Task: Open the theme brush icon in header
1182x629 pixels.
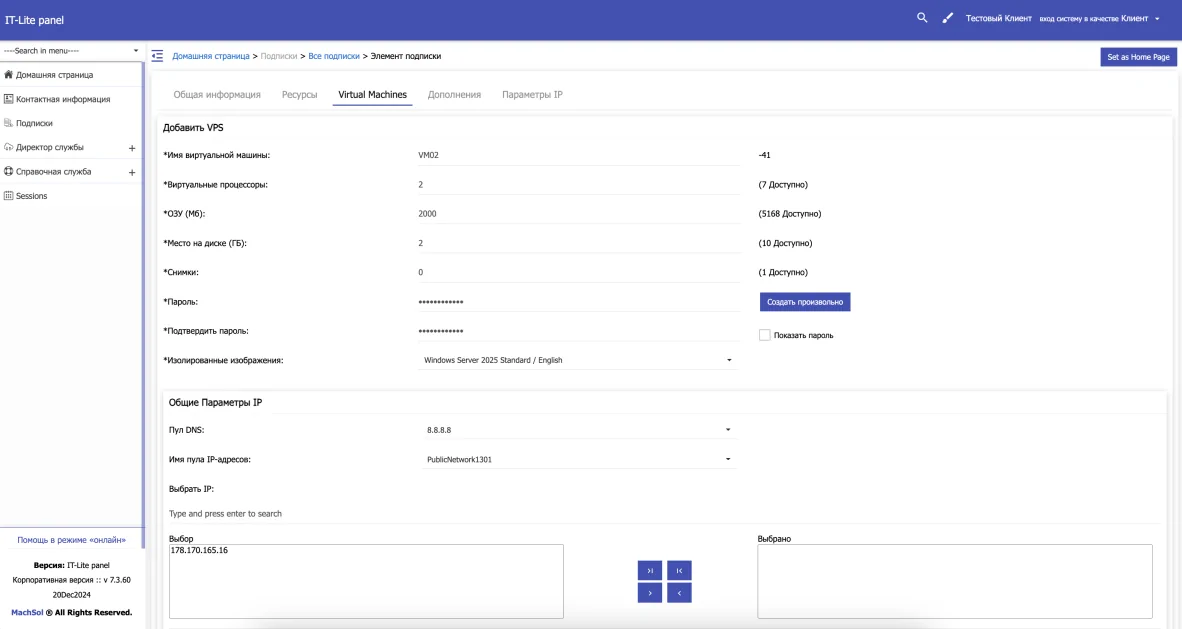Action: (x=948, y=17)
